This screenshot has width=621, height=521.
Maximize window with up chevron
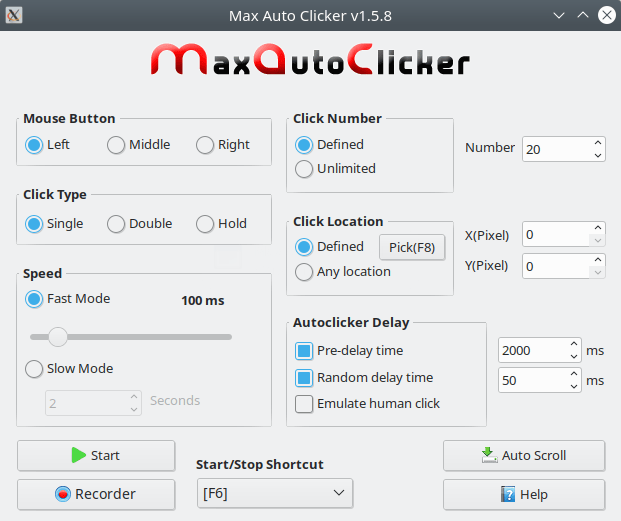coord(583,15)
